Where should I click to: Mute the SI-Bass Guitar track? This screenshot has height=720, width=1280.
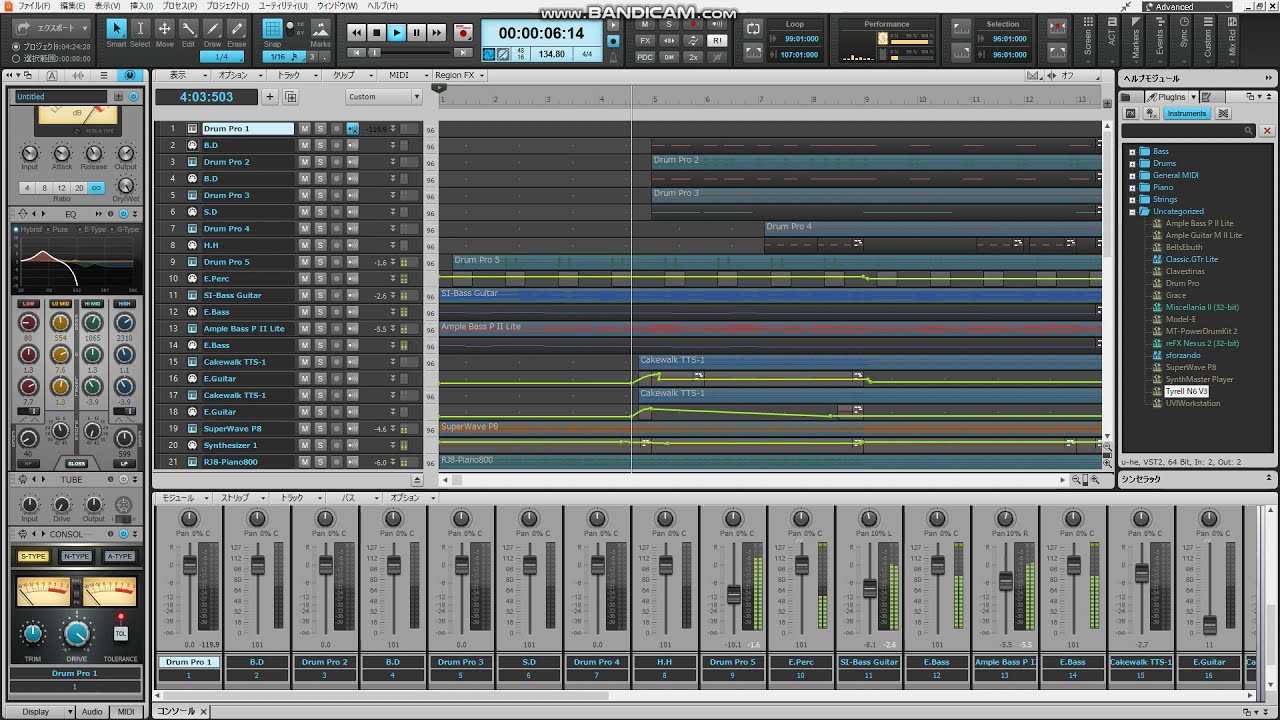305,295
